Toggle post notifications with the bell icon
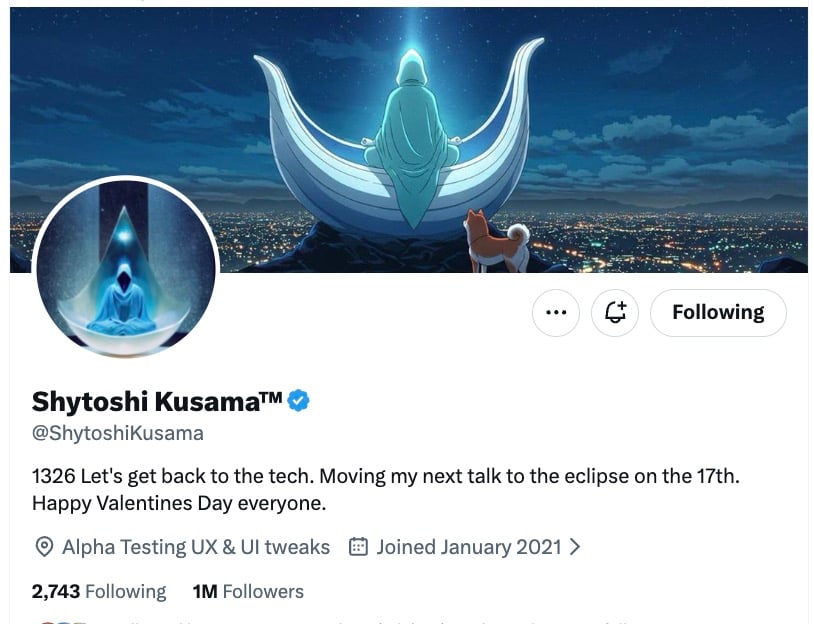Viewport: 814px width, 624px height. click(x=615, y=313)
